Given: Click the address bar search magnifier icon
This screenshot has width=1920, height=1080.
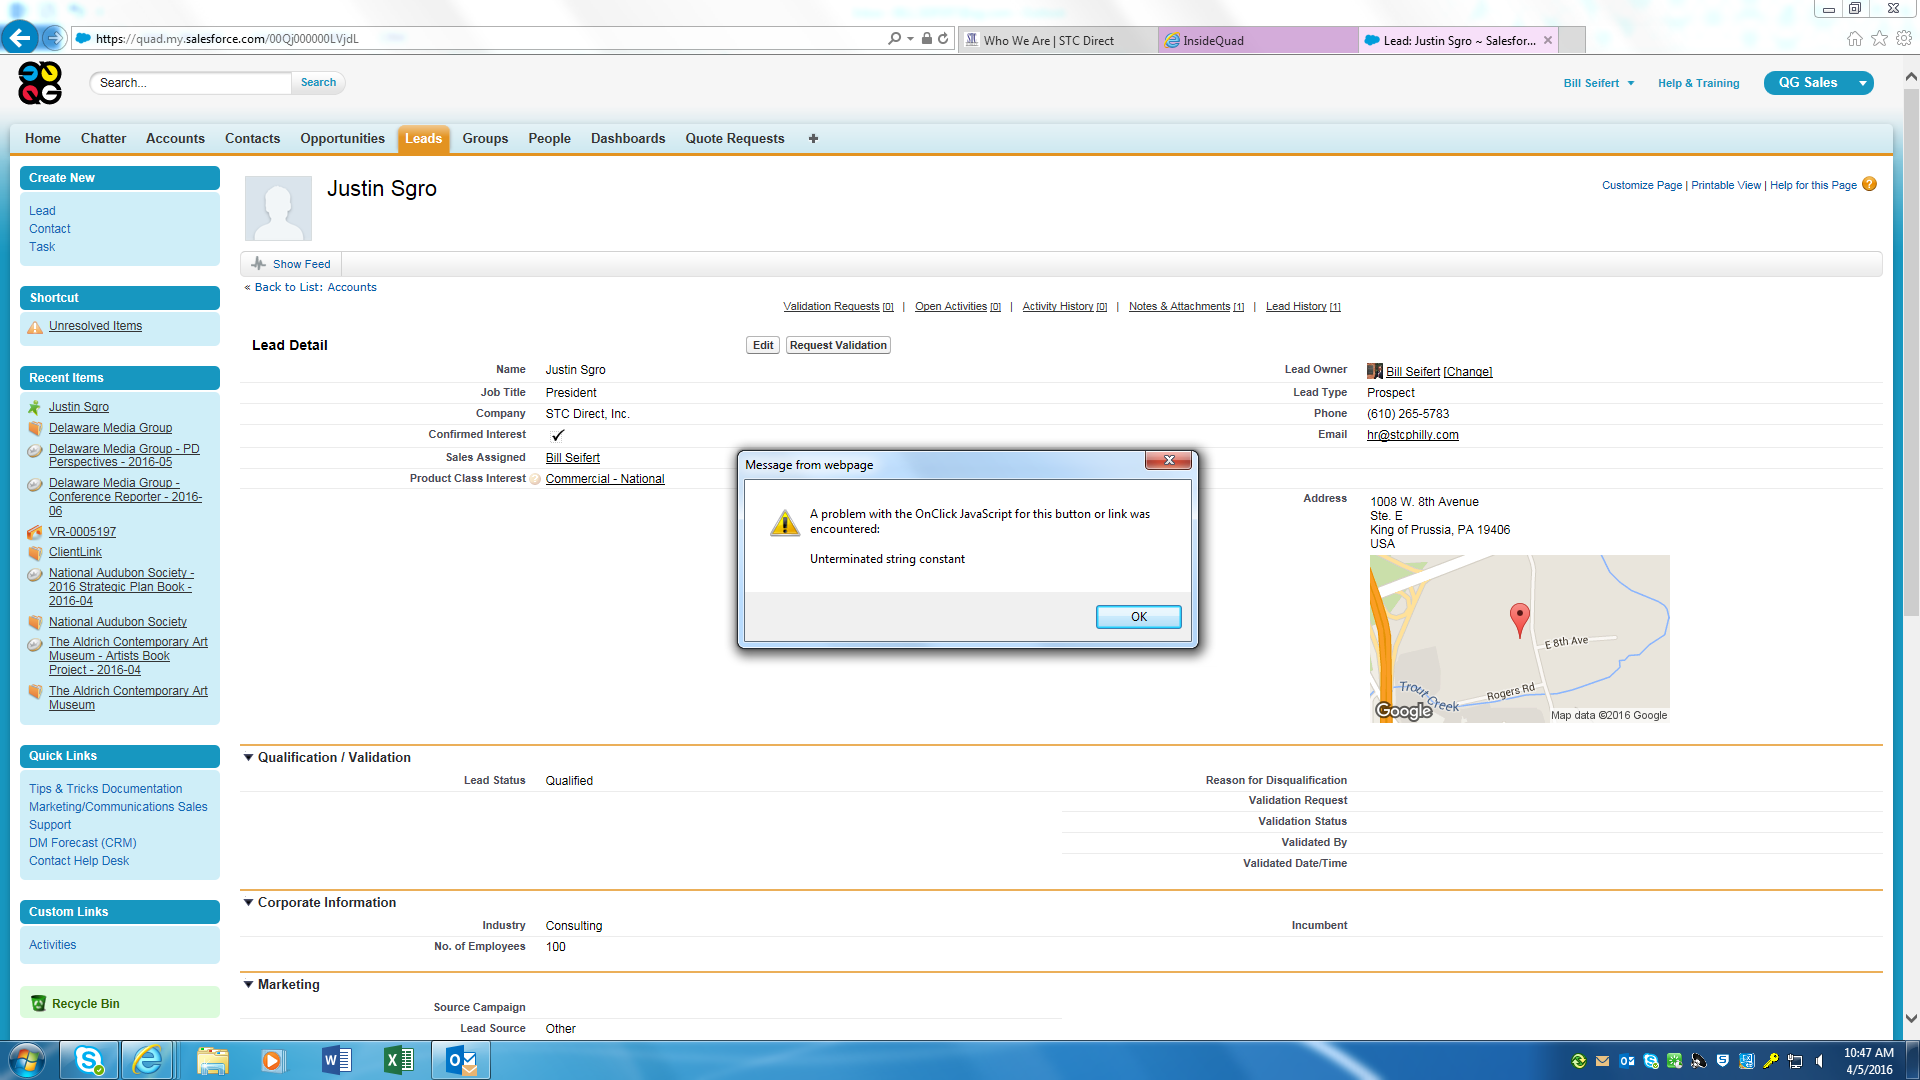Looking at the screenshot, I should click(894, 39).
